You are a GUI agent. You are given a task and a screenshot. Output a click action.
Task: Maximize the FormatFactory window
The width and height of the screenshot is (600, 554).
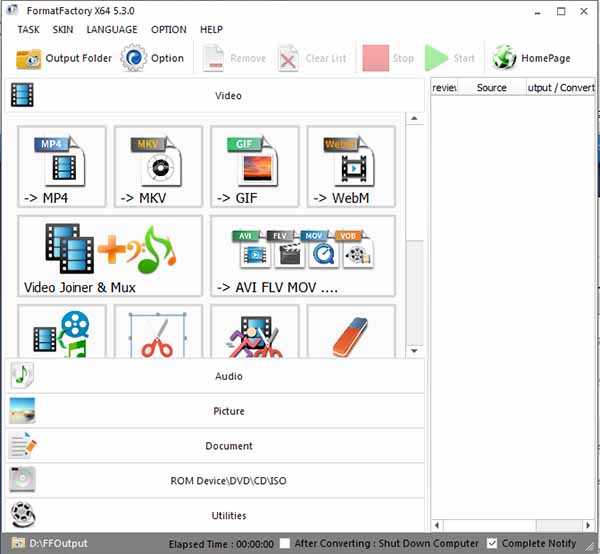[561, 11]
